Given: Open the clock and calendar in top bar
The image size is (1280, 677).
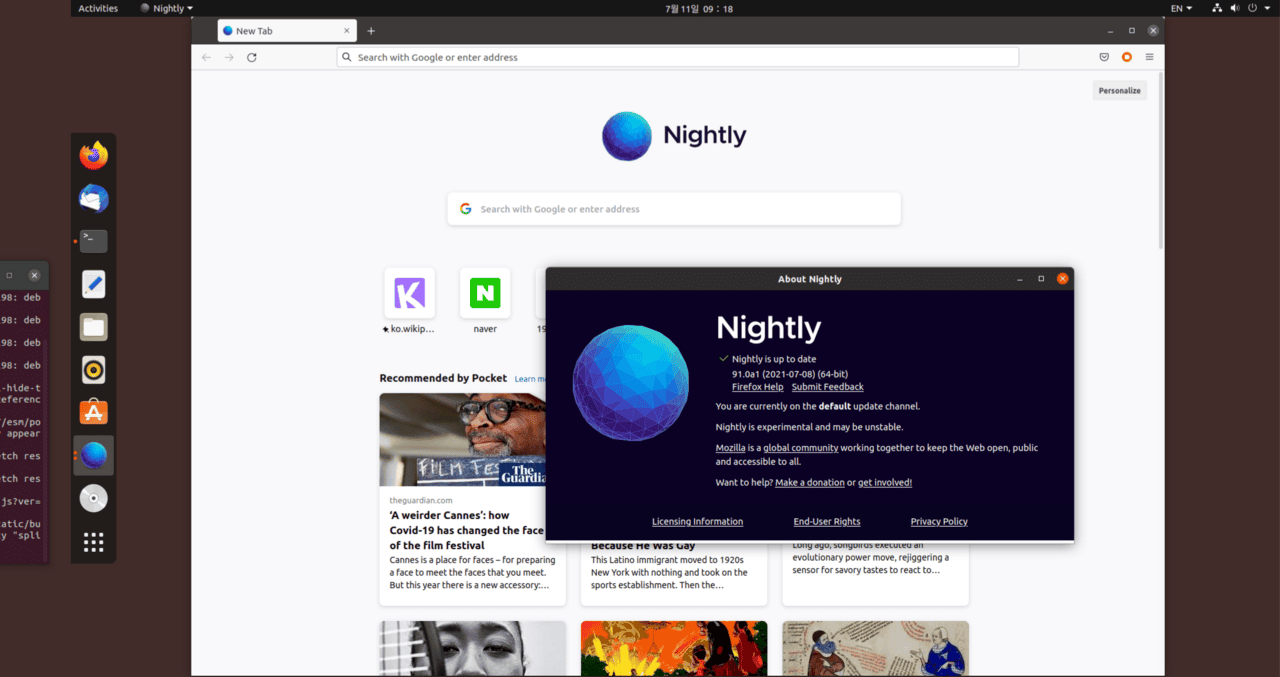Looking at the screenshot, I should pyautogui.click(x=699, y=8).
